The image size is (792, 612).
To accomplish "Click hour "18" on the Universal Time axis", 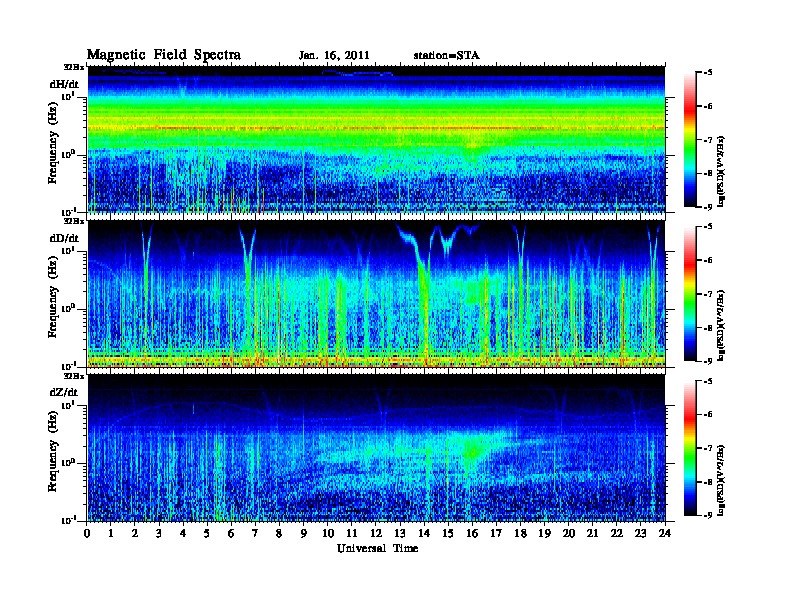I will coord(520,533).
